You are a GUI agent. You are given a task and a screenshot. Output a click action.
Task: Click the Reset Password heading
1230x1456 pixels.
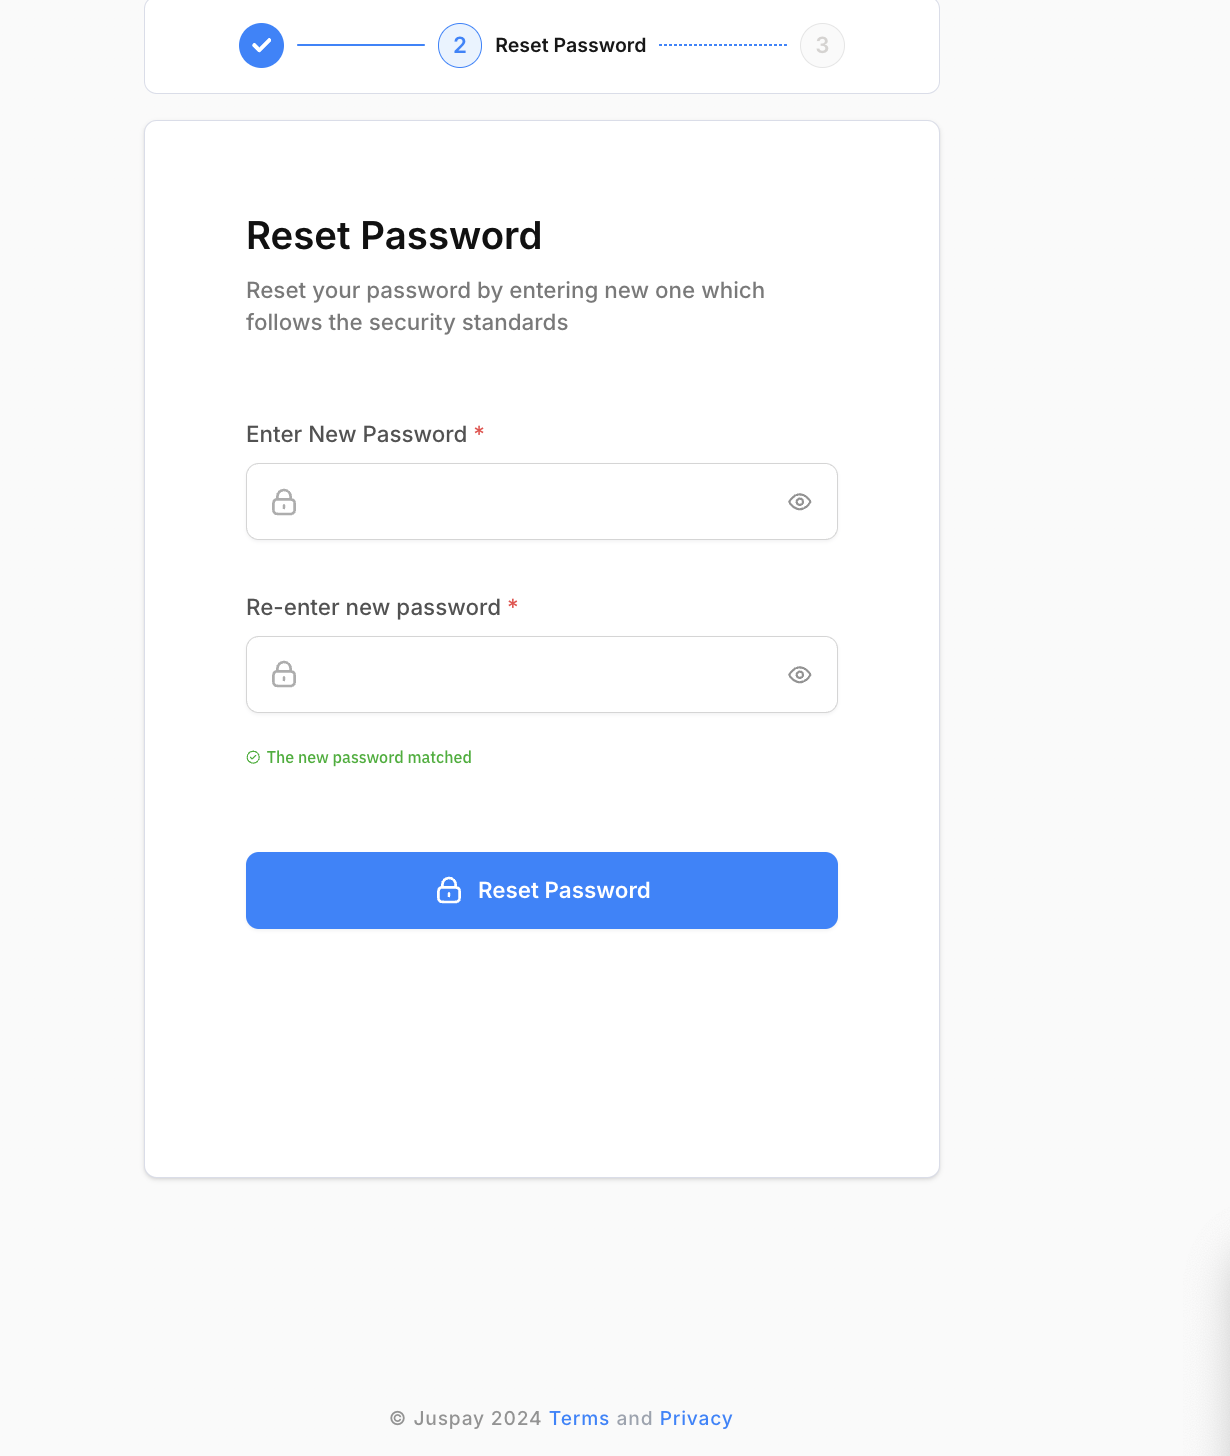click(x=394, y=236)
